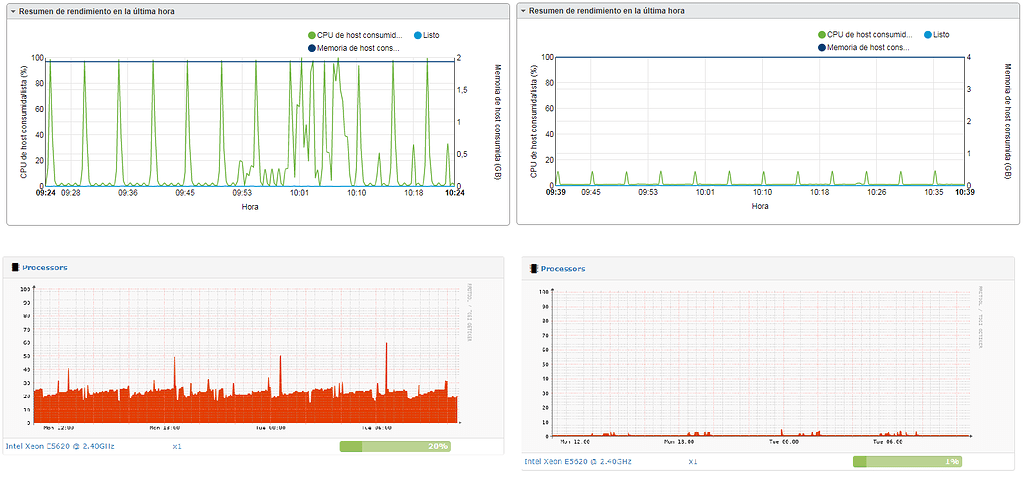
Task: Click the 10:24 end time label
Action: tap(454, 193)
